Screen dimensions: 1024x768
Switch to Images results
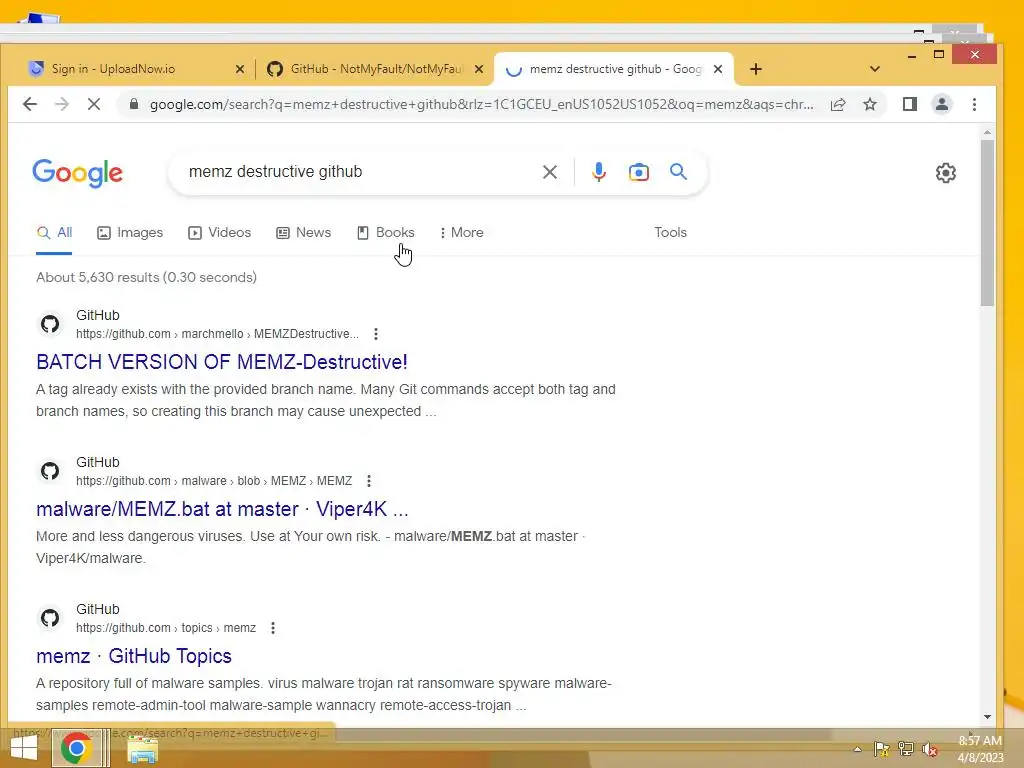tap(130, 232)
